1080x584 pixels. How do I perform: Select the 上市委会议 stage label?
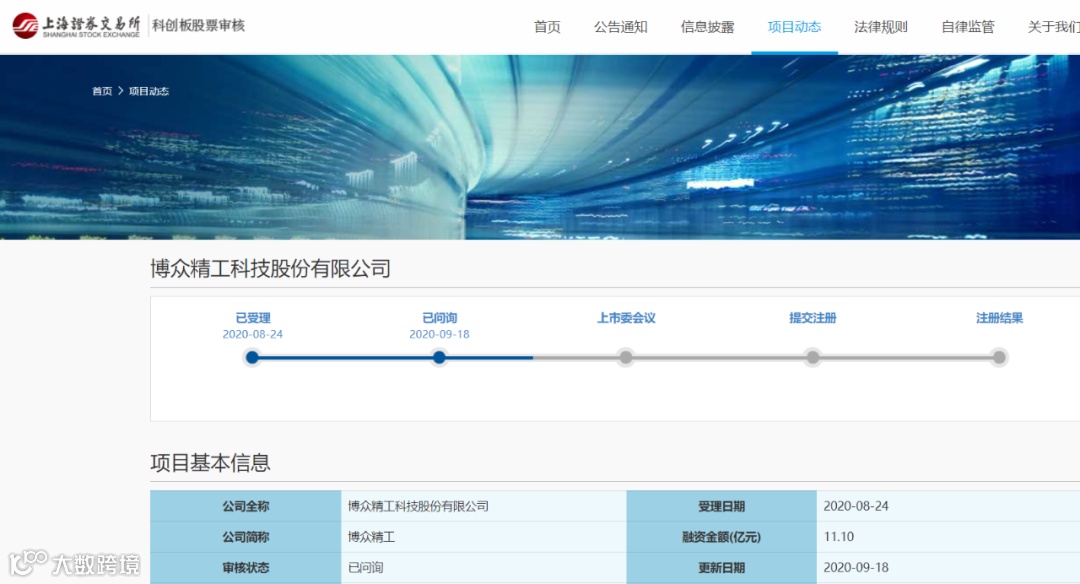[626, 318]
